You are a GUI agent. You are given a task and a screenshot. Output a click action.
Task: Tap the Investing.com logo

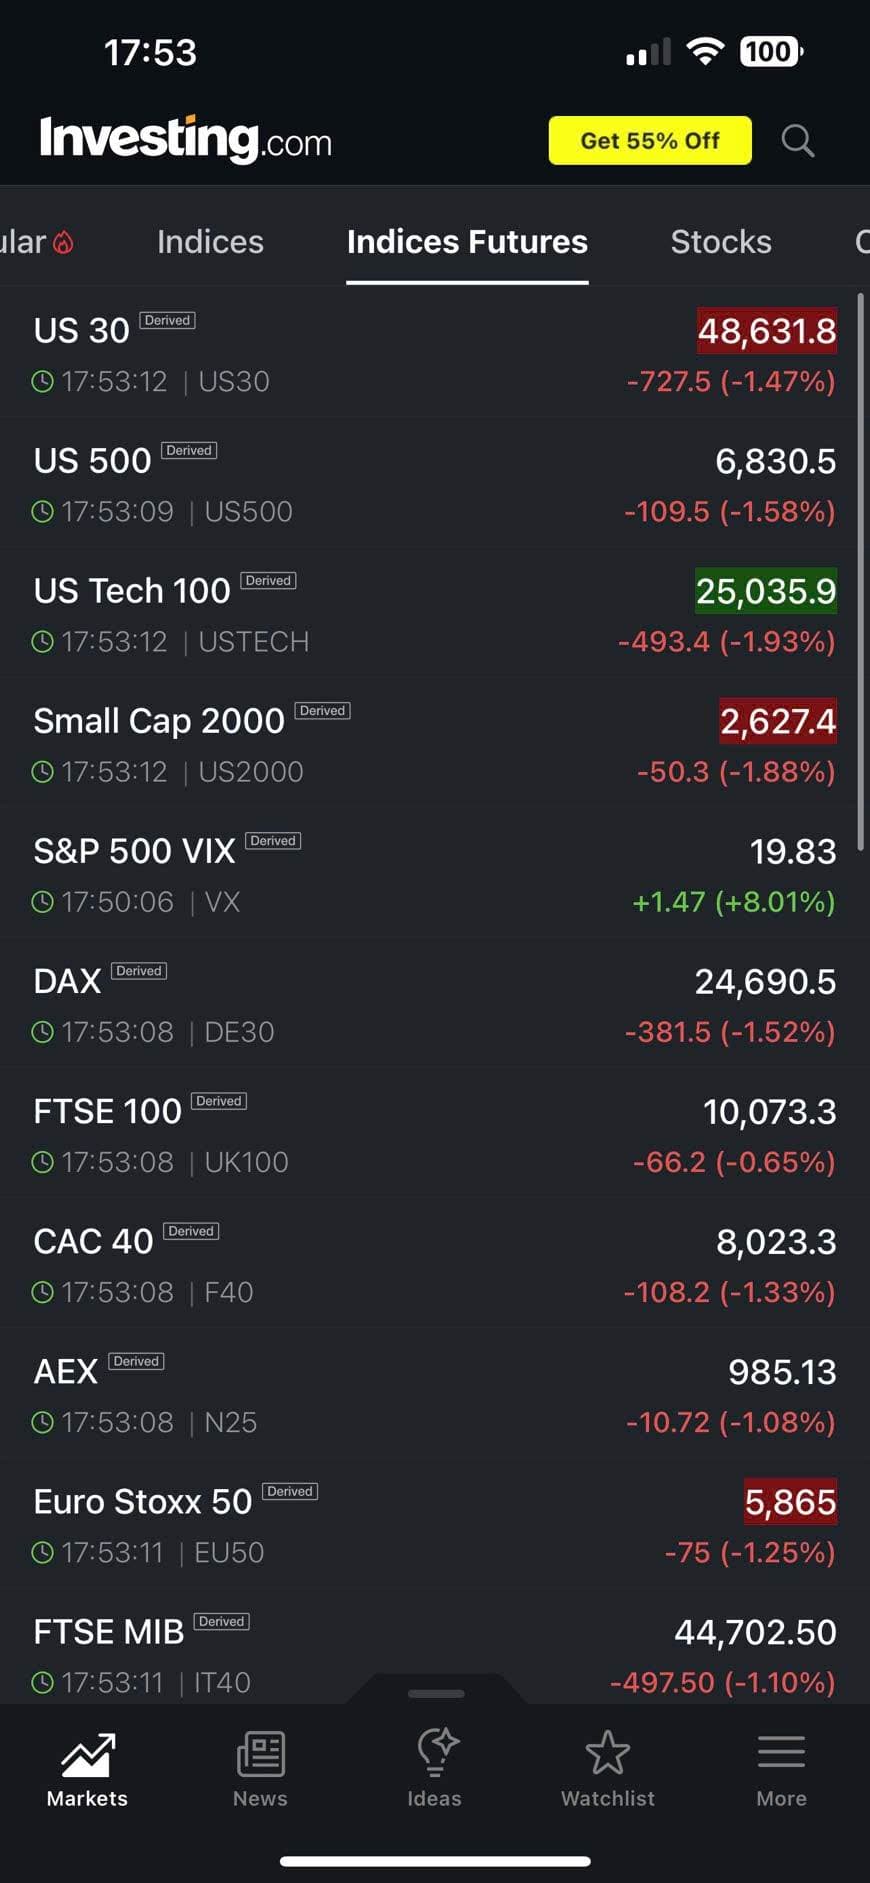tap(186, 140)
